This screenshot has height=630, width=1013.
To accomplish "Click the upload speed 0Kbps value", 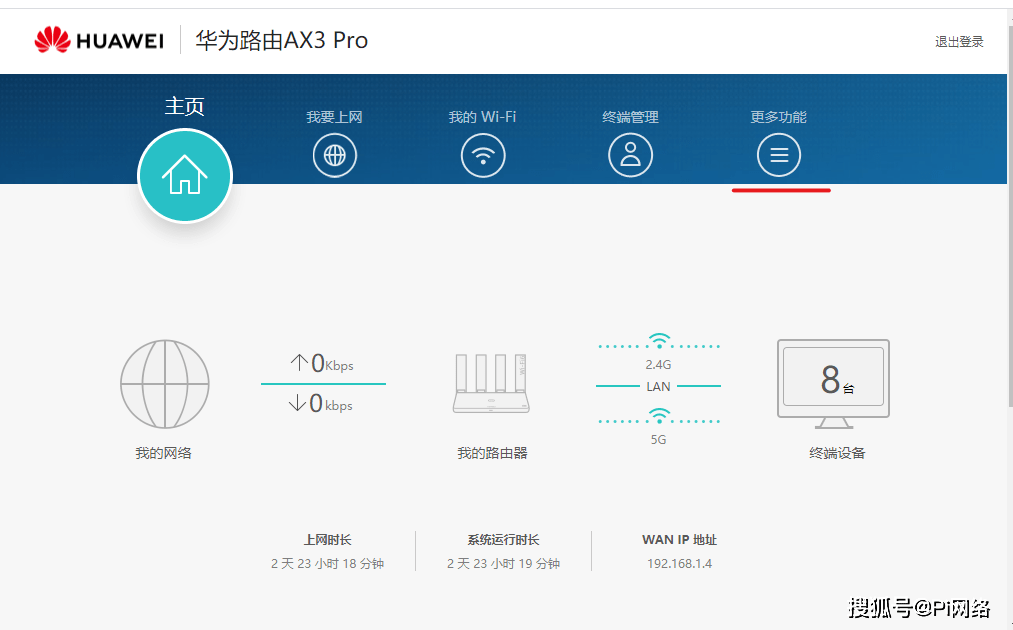I will [332, 363].
